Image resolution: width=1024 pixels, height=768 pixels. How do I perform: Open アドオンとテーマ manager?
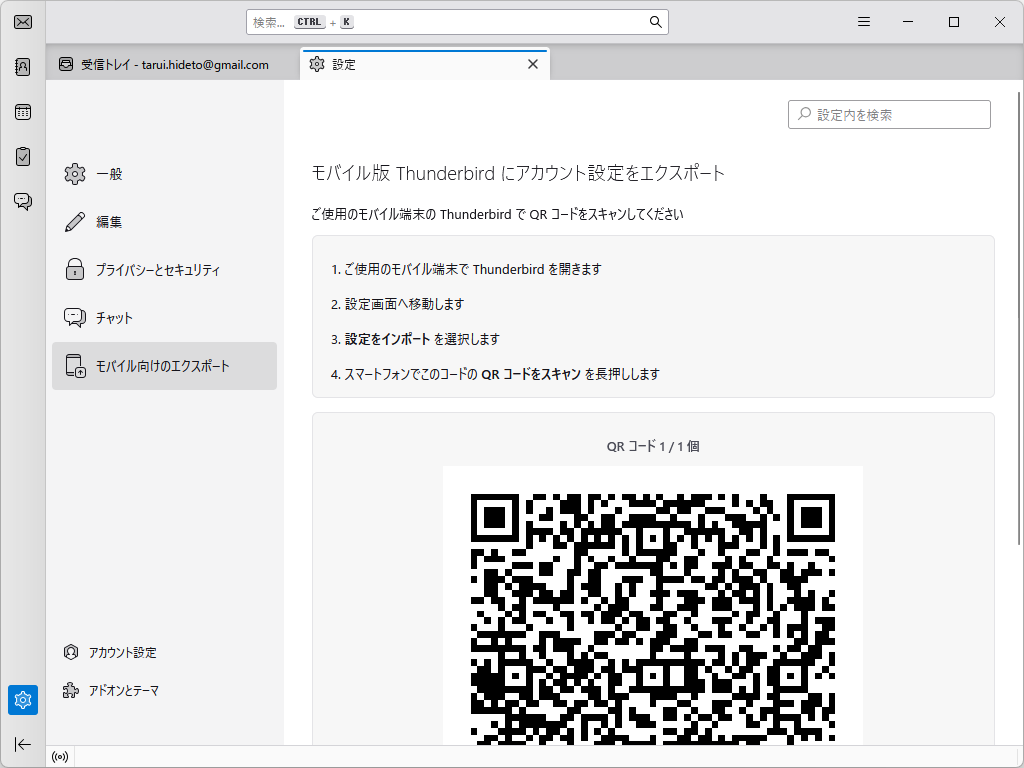pyautogui.click(x=126, y=690)
